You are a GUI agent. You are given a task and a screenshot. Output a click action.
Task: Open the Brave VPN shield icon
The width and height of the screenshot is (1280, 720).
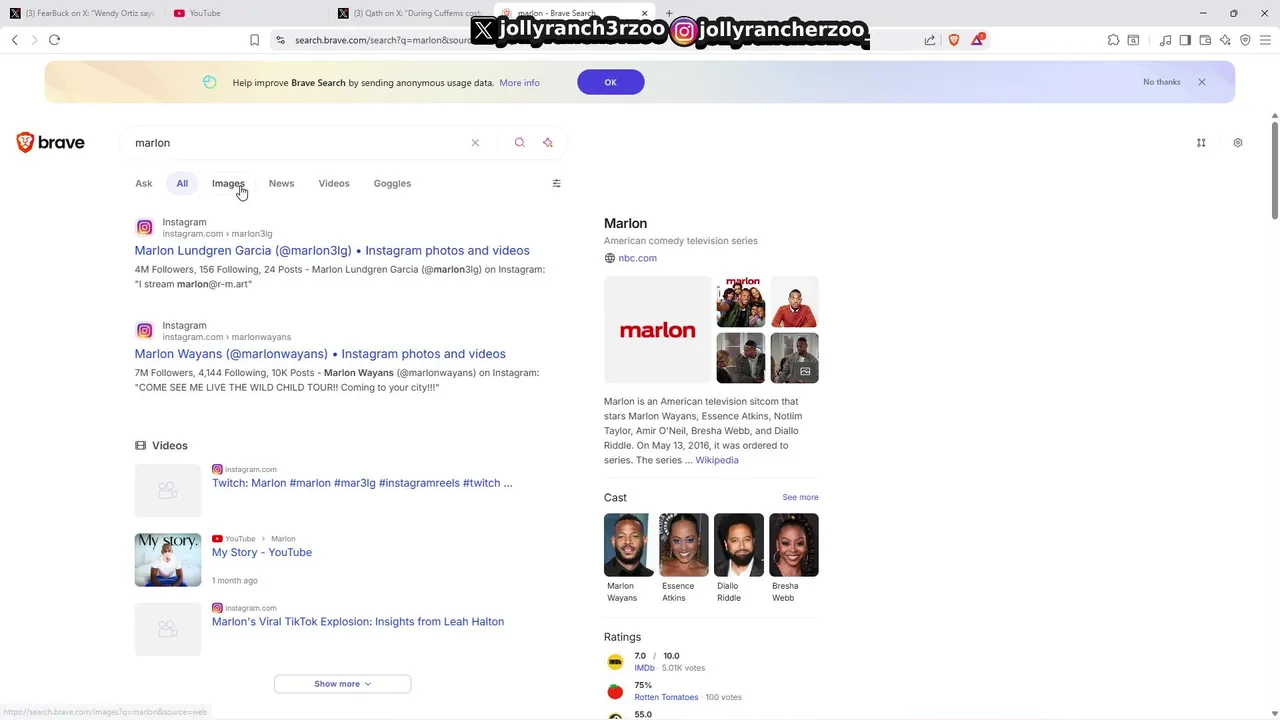(x=1245, y=40)
